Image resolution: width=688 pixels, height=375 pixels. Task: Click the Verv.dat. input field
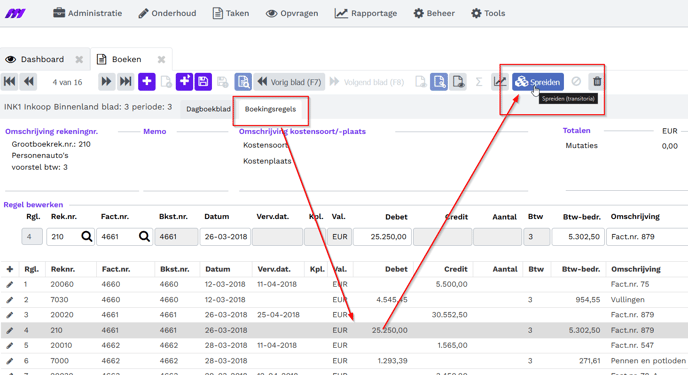(277, 236)
